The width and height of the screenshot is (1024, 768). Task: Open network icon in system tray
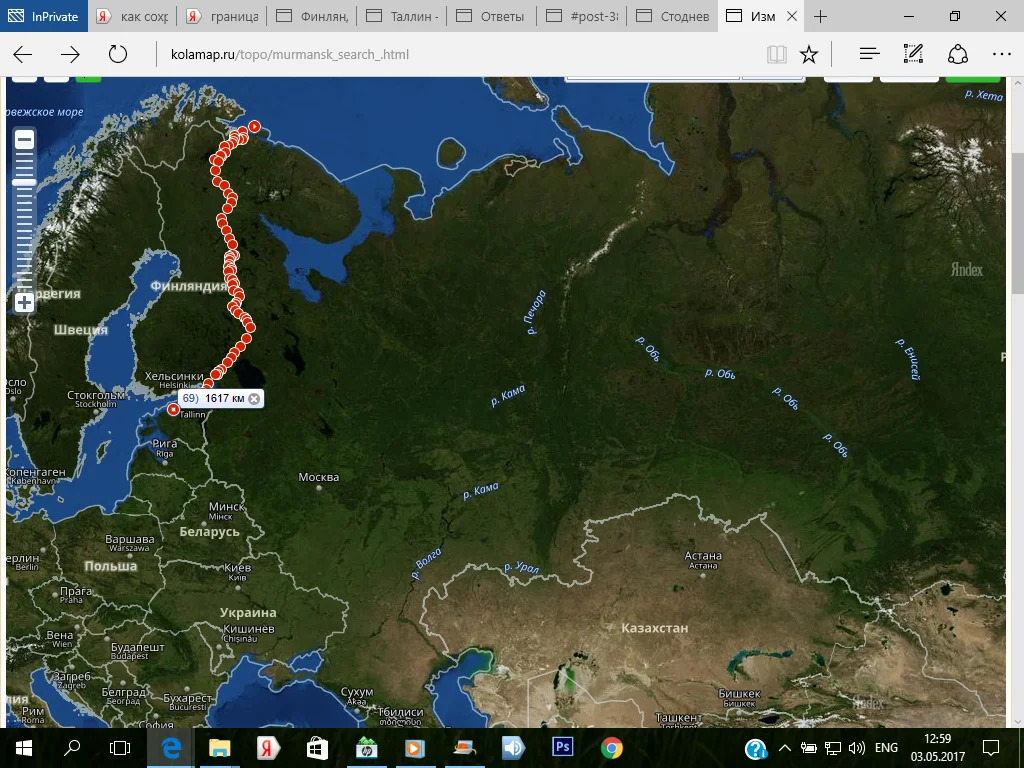pyautogui.click(x=833, y=748)
